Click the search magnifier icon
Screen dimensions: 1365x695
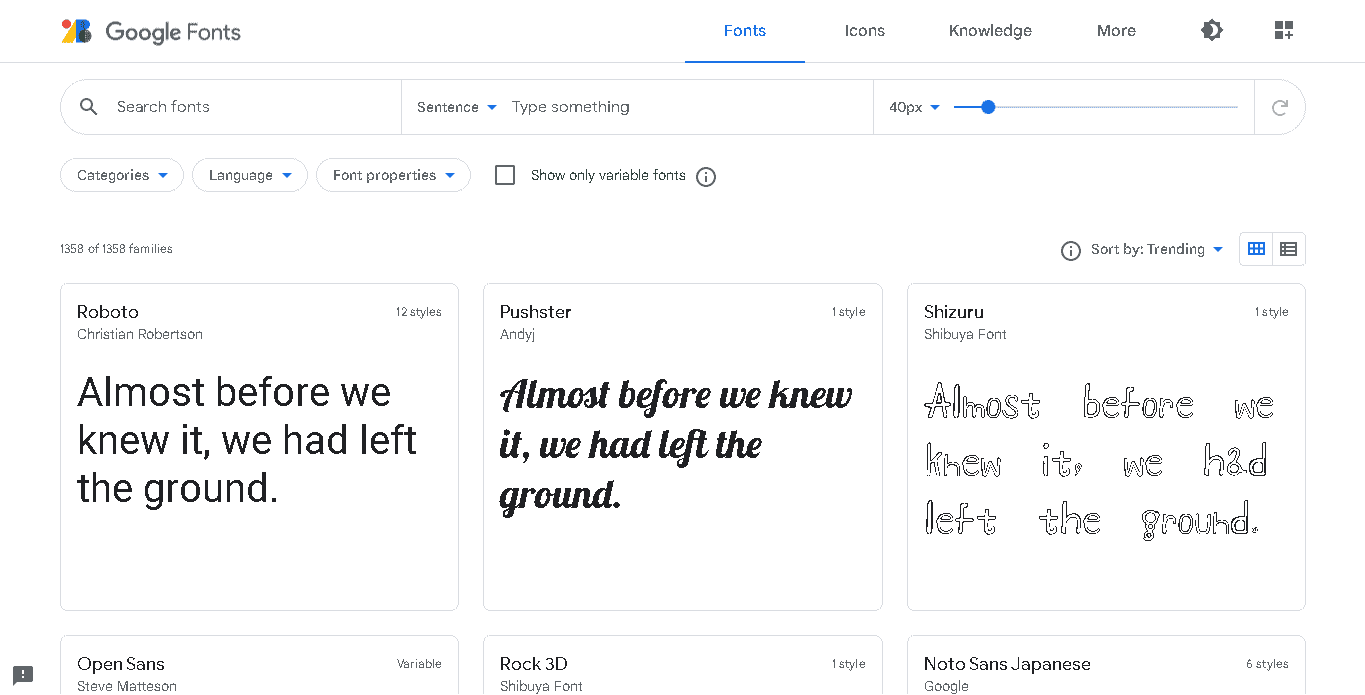tap(89, 107)
